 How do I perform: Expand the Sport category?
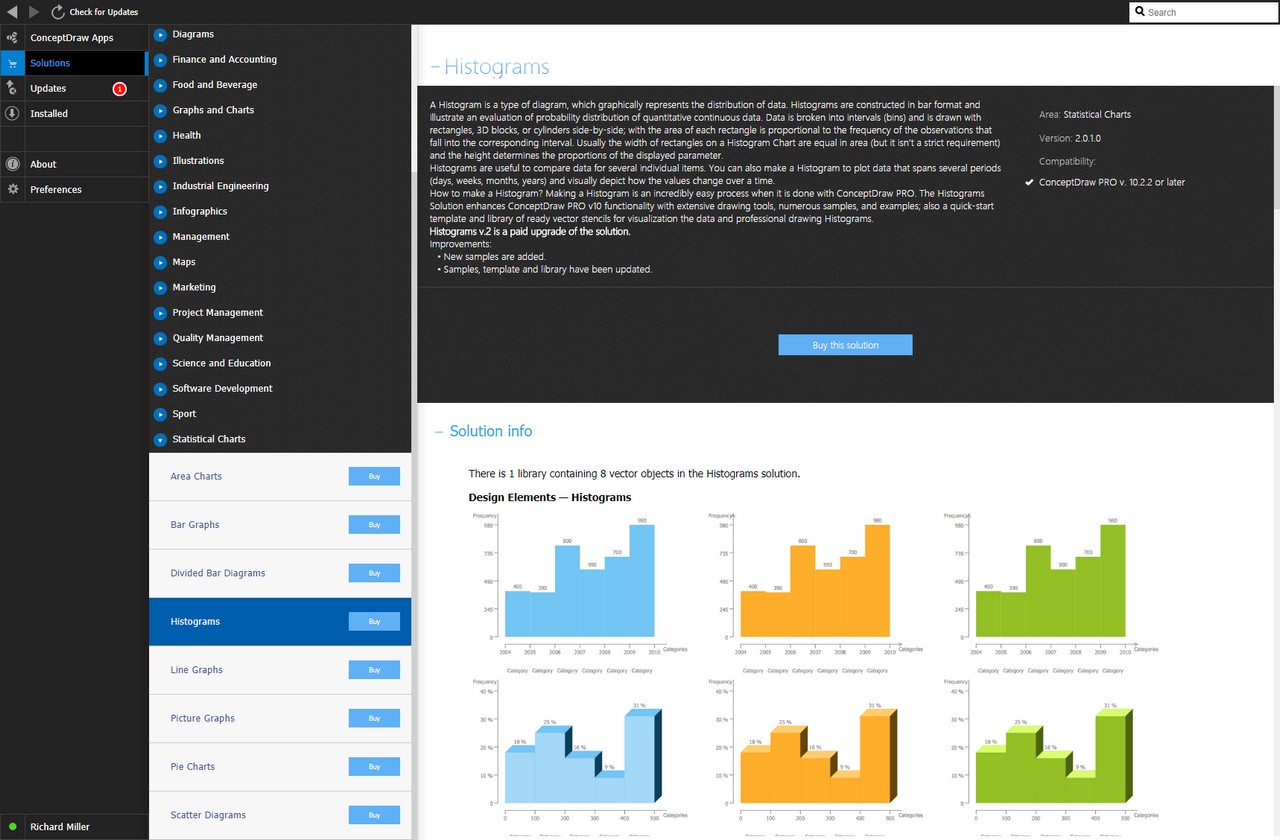160,414
